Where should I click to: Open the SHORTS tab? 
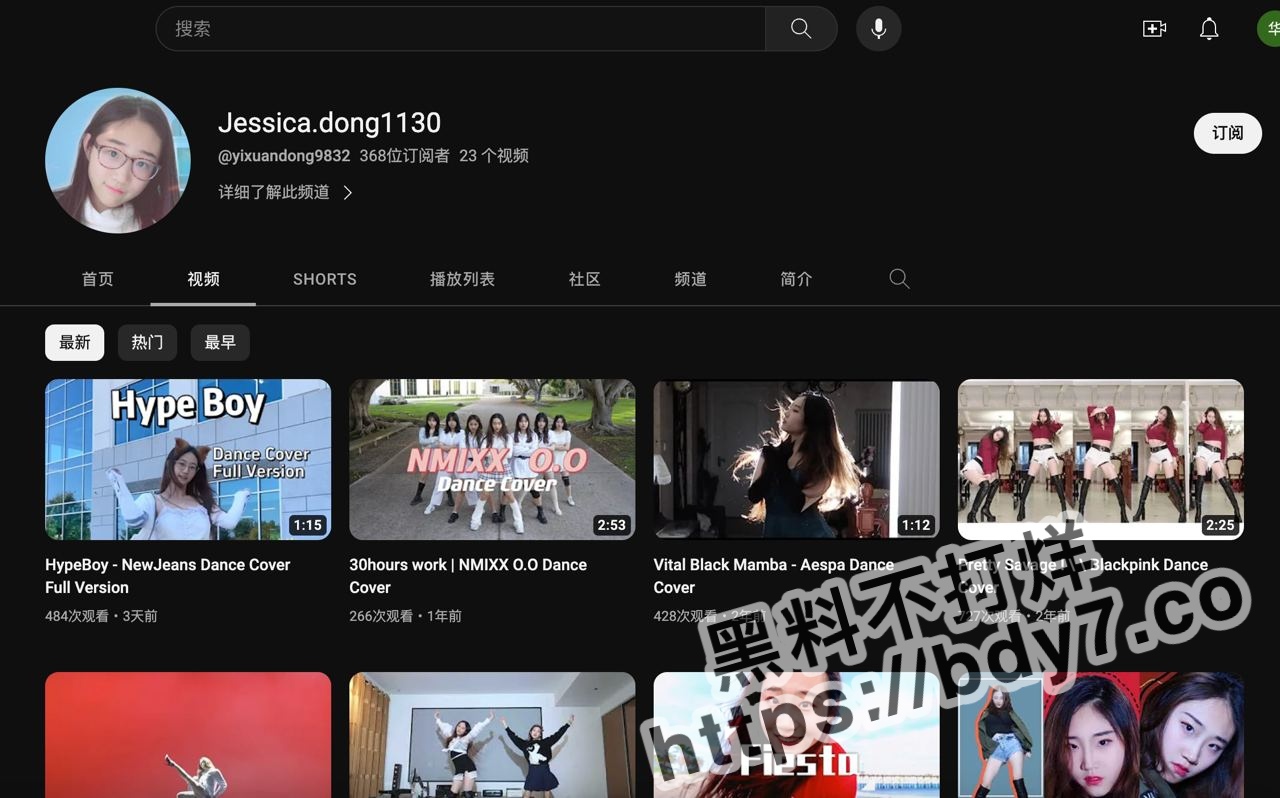tap(325, 279)
